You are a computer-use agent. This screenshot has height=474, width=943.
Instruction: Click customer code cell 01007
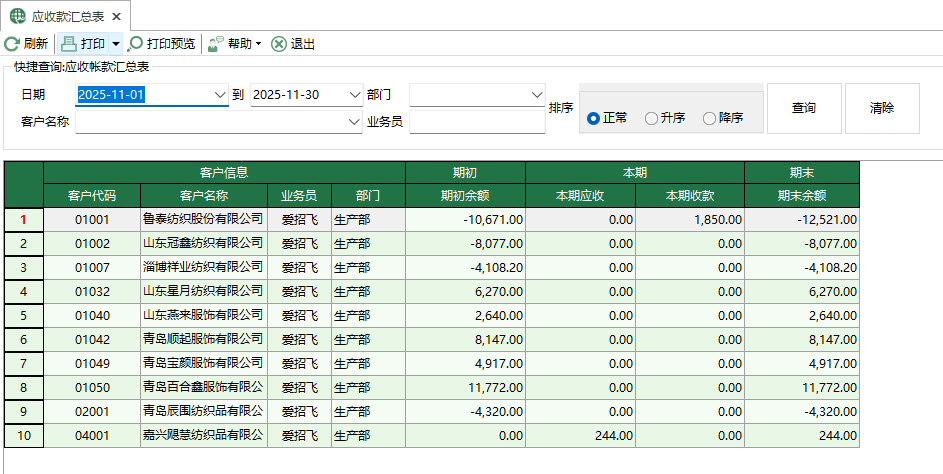[92, 268]
